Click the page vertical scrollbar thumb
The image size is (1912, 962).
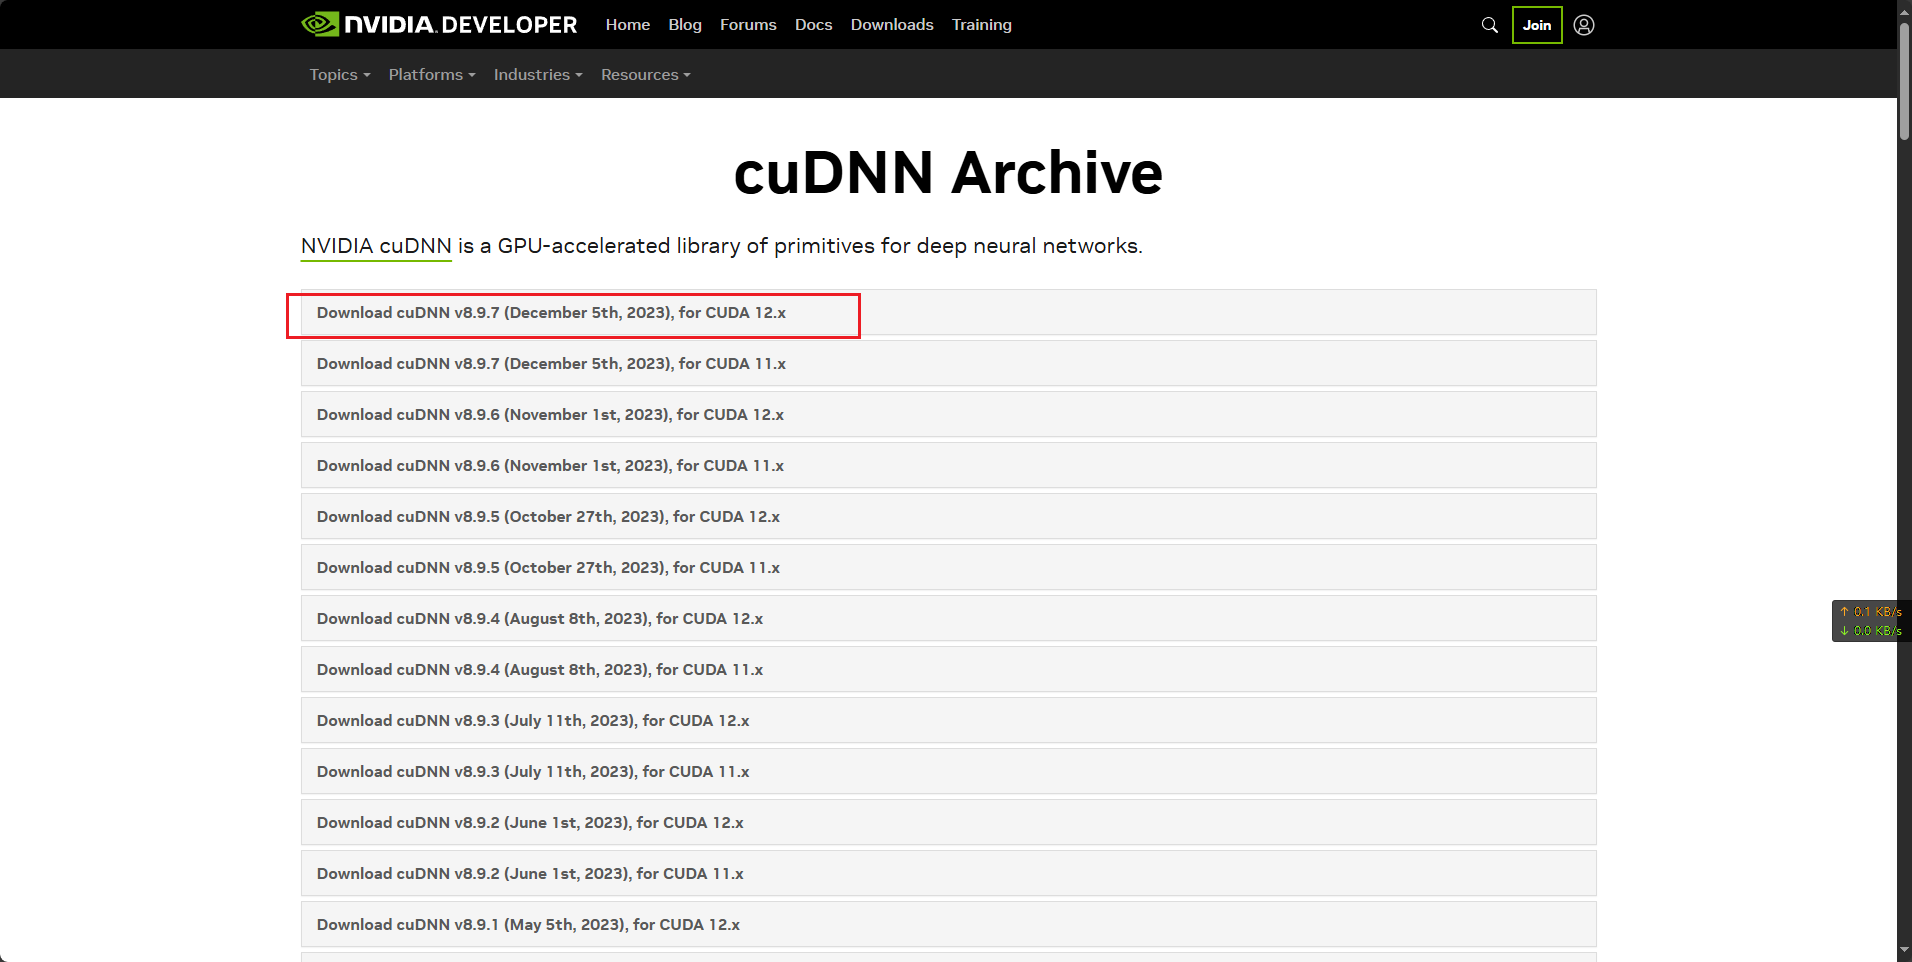pos(1904,80)
